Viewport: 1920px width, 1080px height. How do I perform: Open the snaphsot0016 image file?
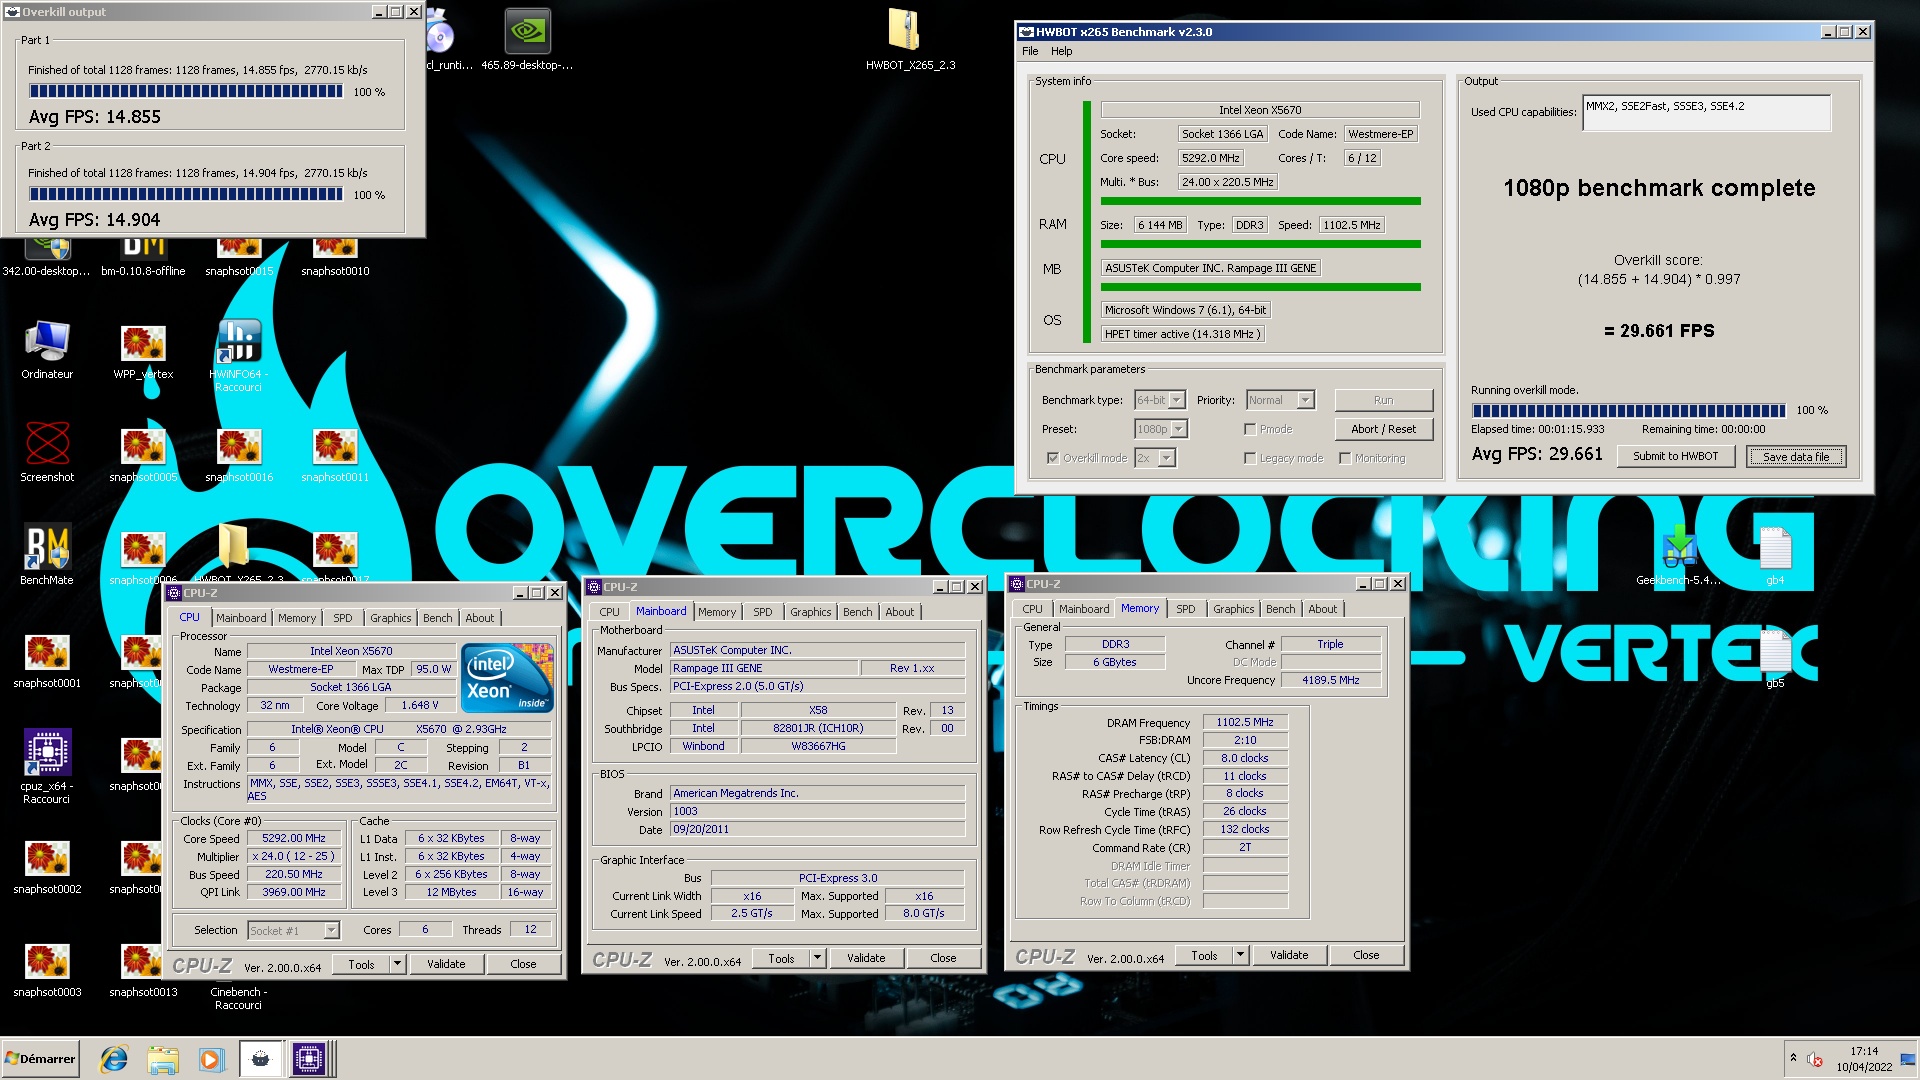click(x=239, y=454)
